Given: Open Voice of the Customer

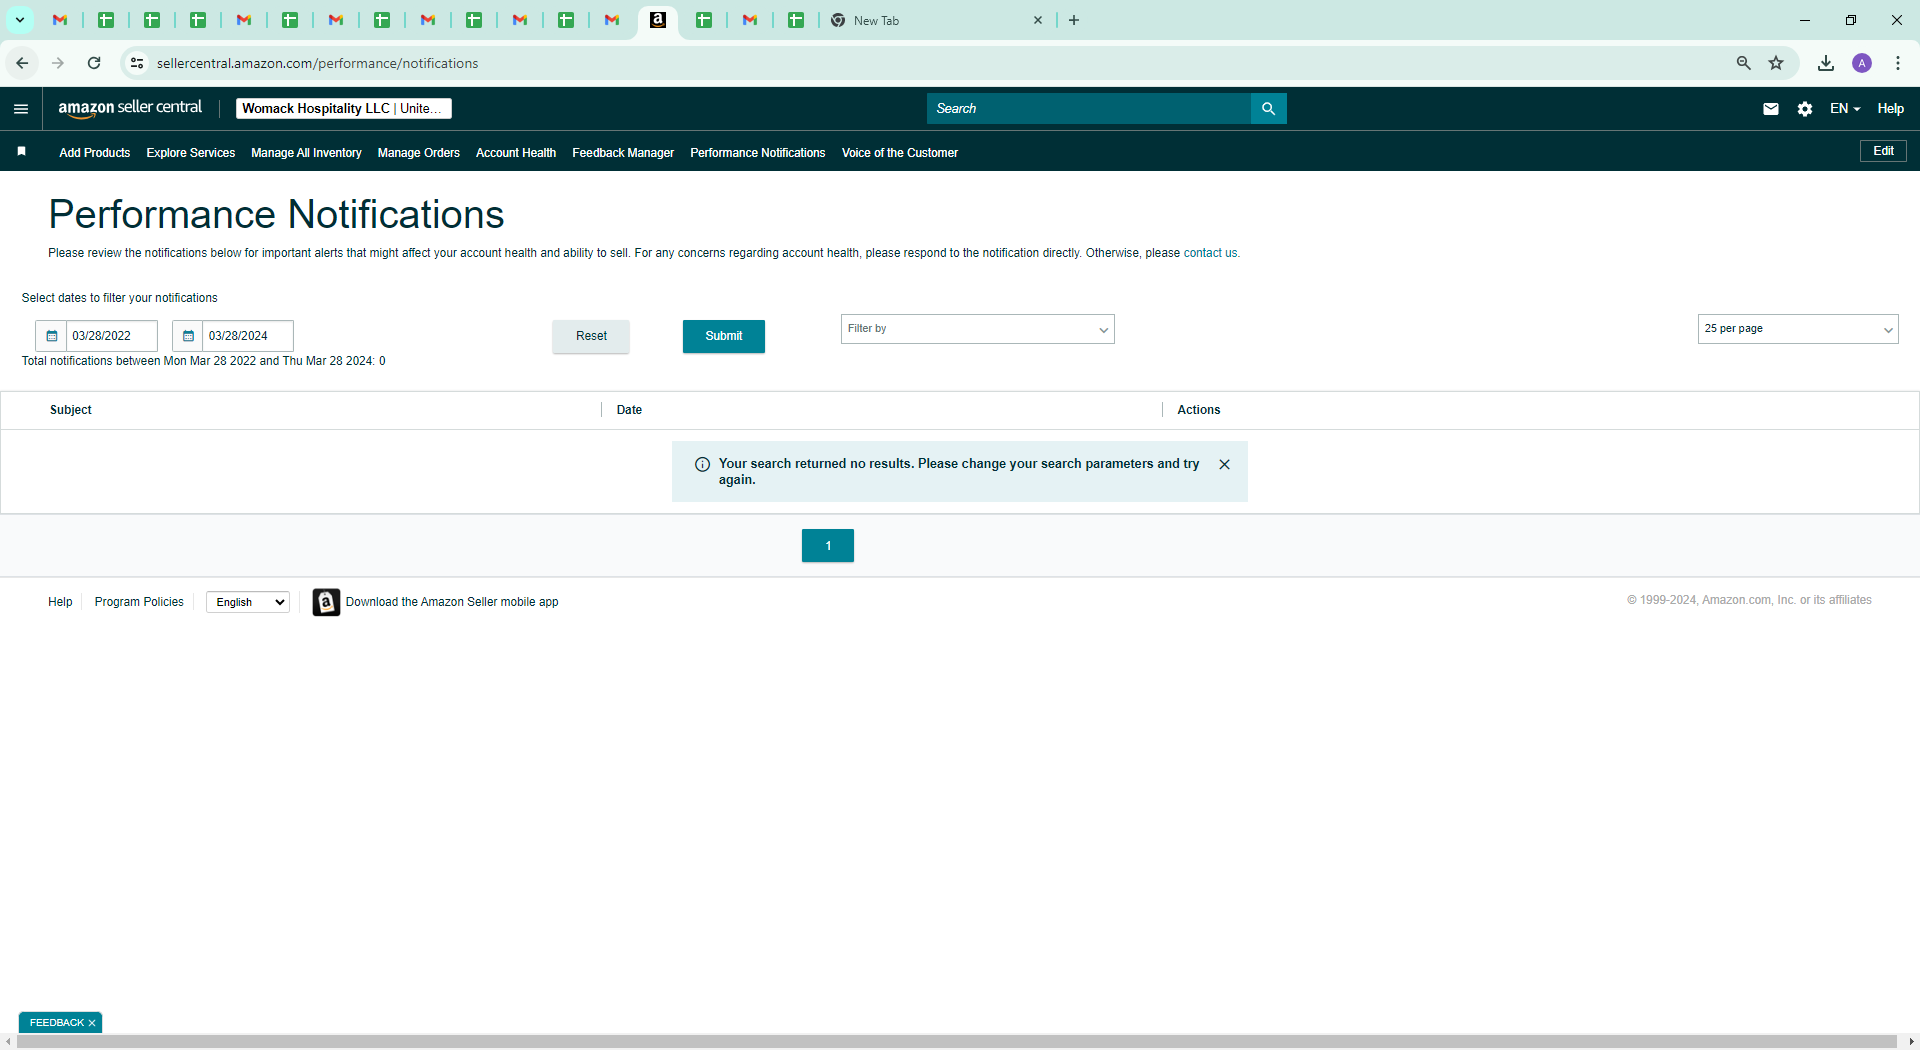Looking at the screenshot, I should (x=900, y=153).
